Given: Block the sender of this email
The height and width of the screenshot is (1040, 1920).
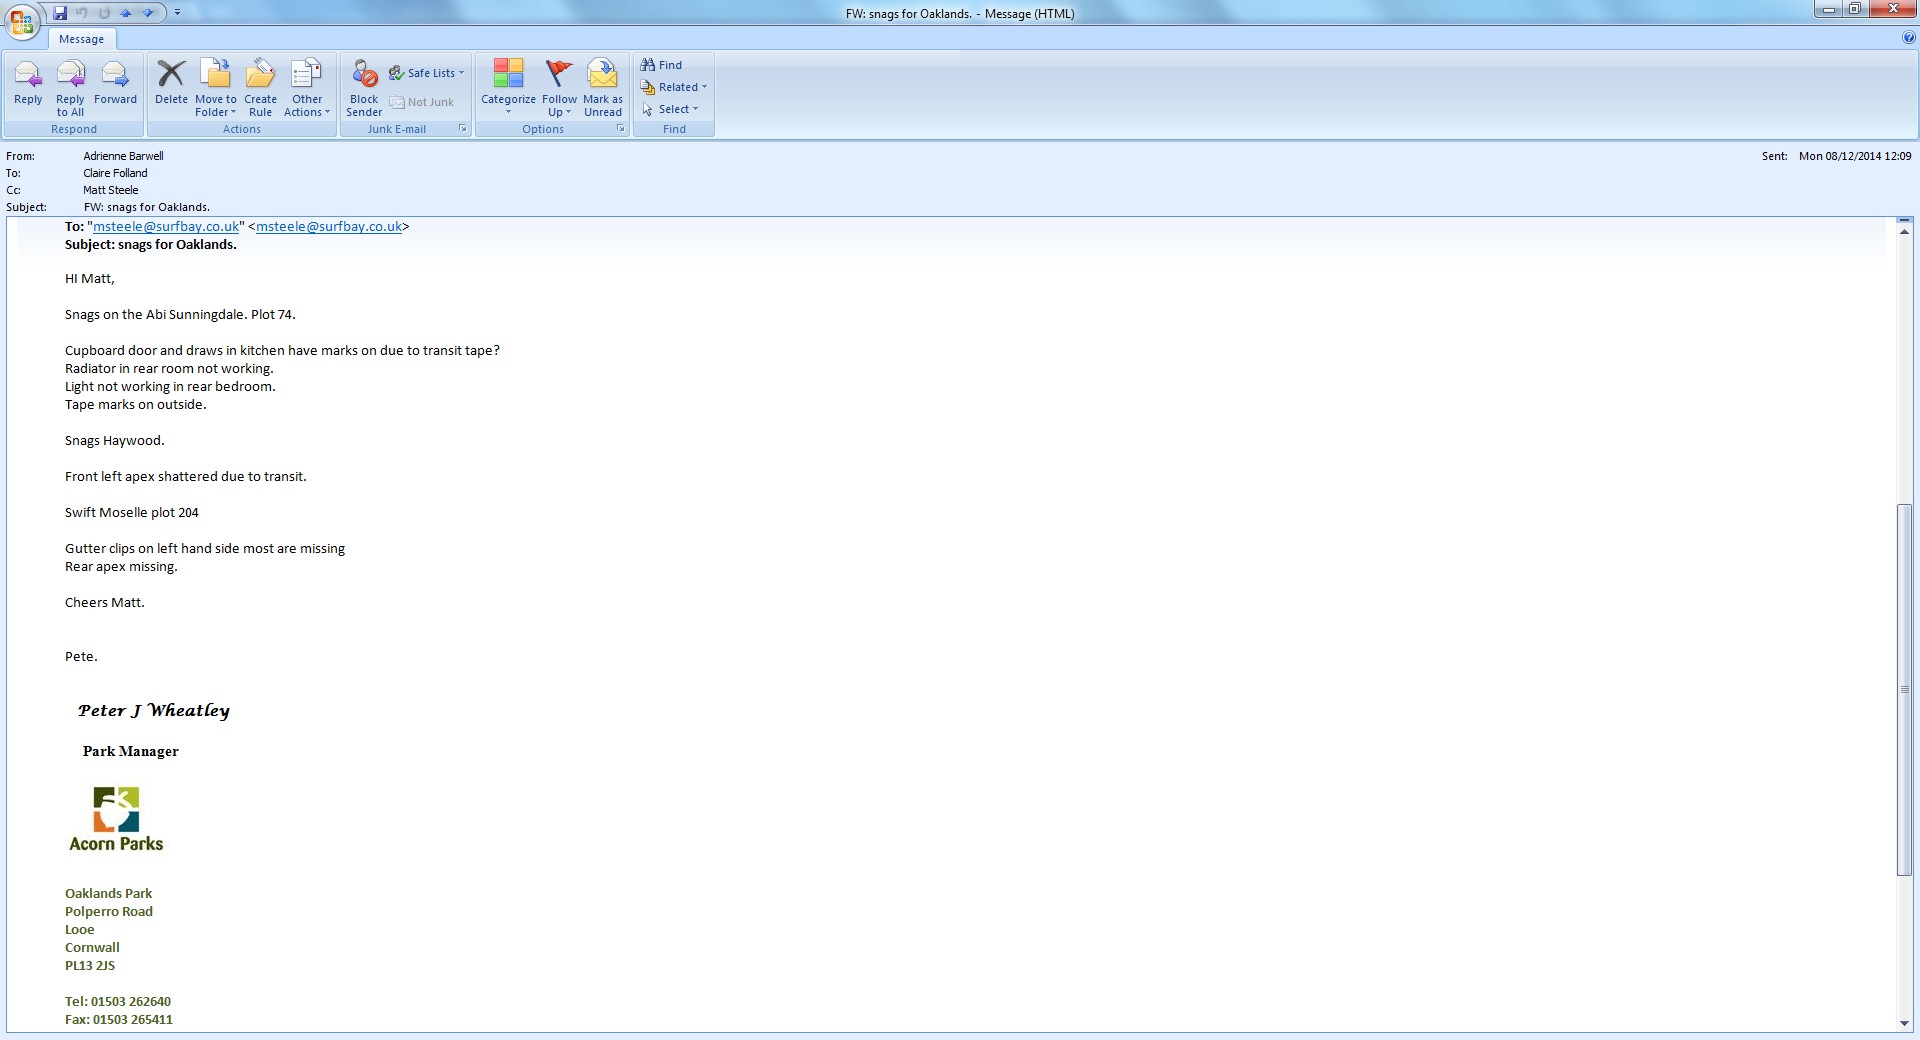Looking at the screenshot, I should coord(364,88).
